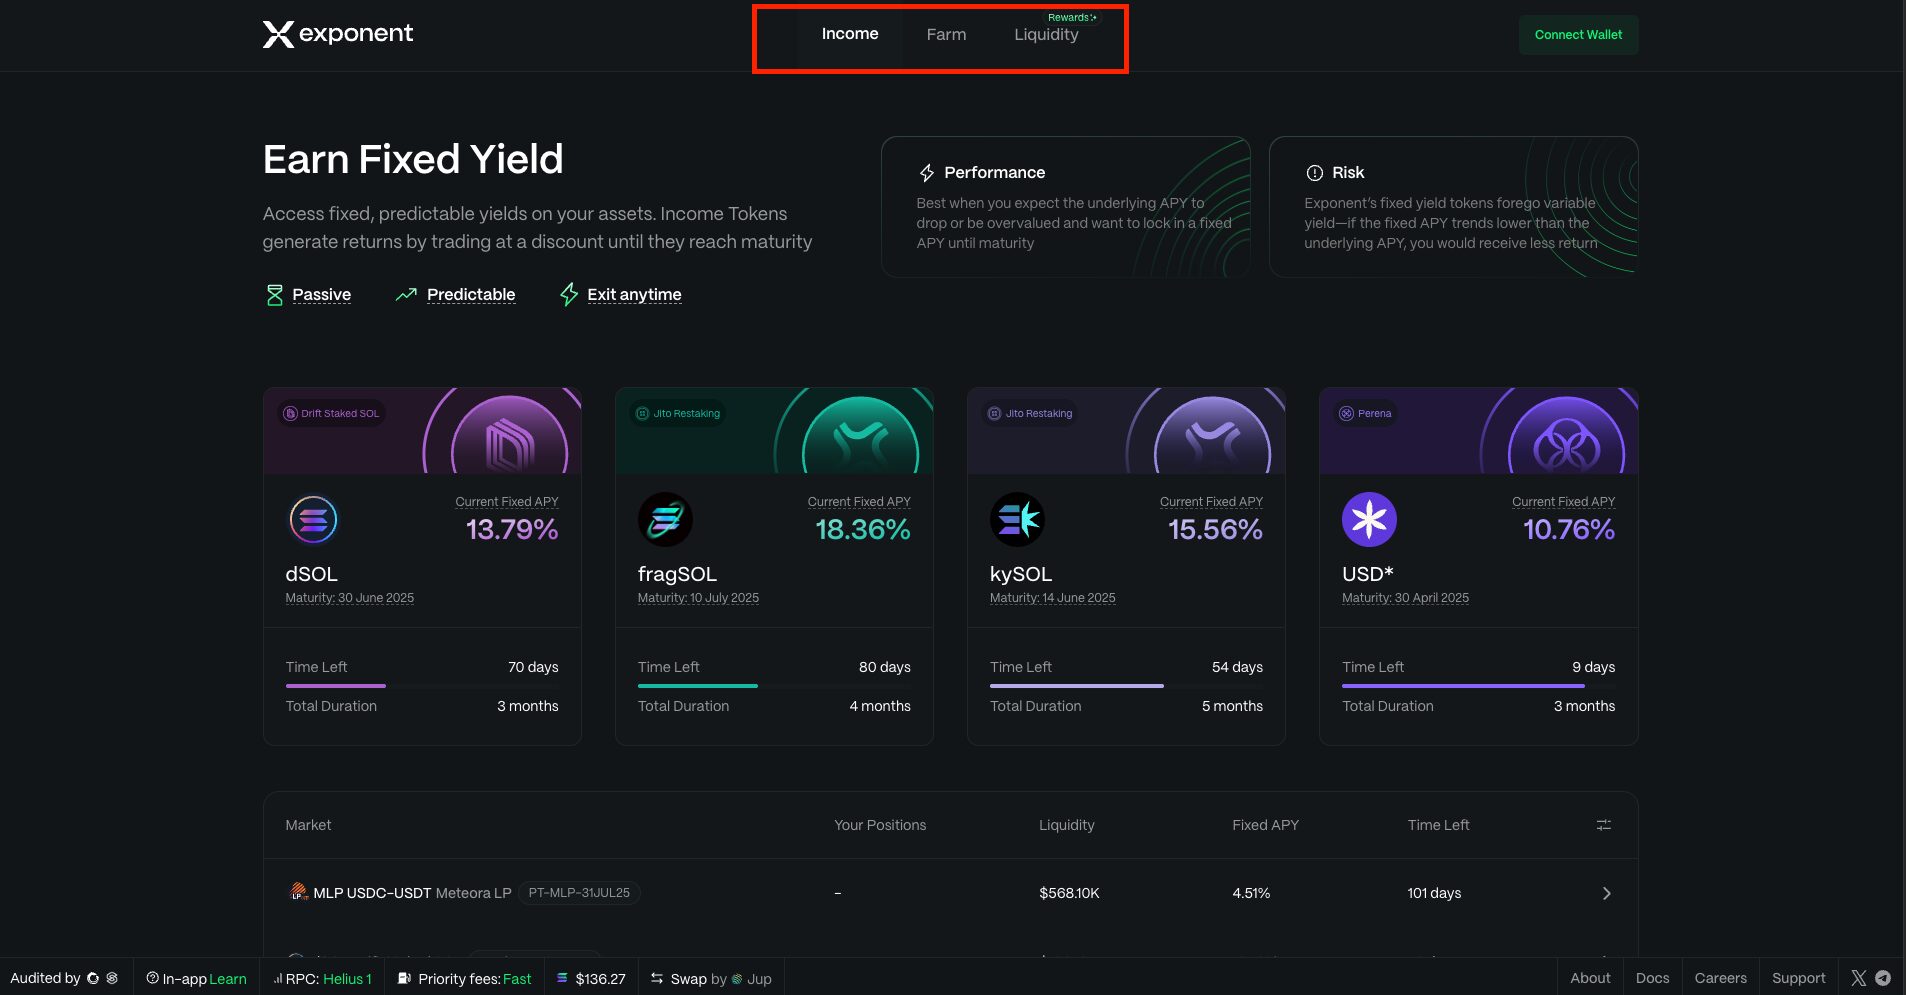Click the Drift Staked SOL badge
Viewport: 1906px width, 995px height.
click(x=331, y=413)
